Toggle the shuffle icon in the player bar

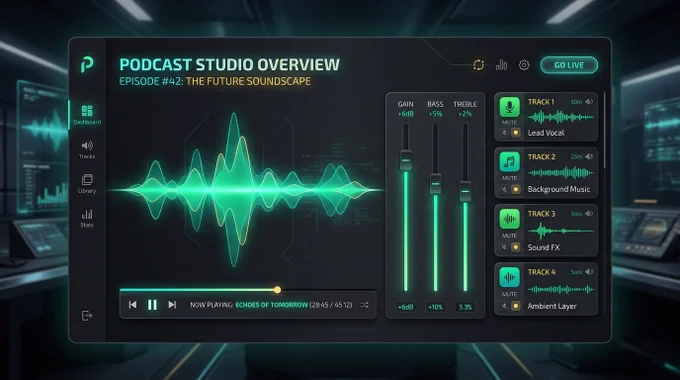[x=364, y=305]
